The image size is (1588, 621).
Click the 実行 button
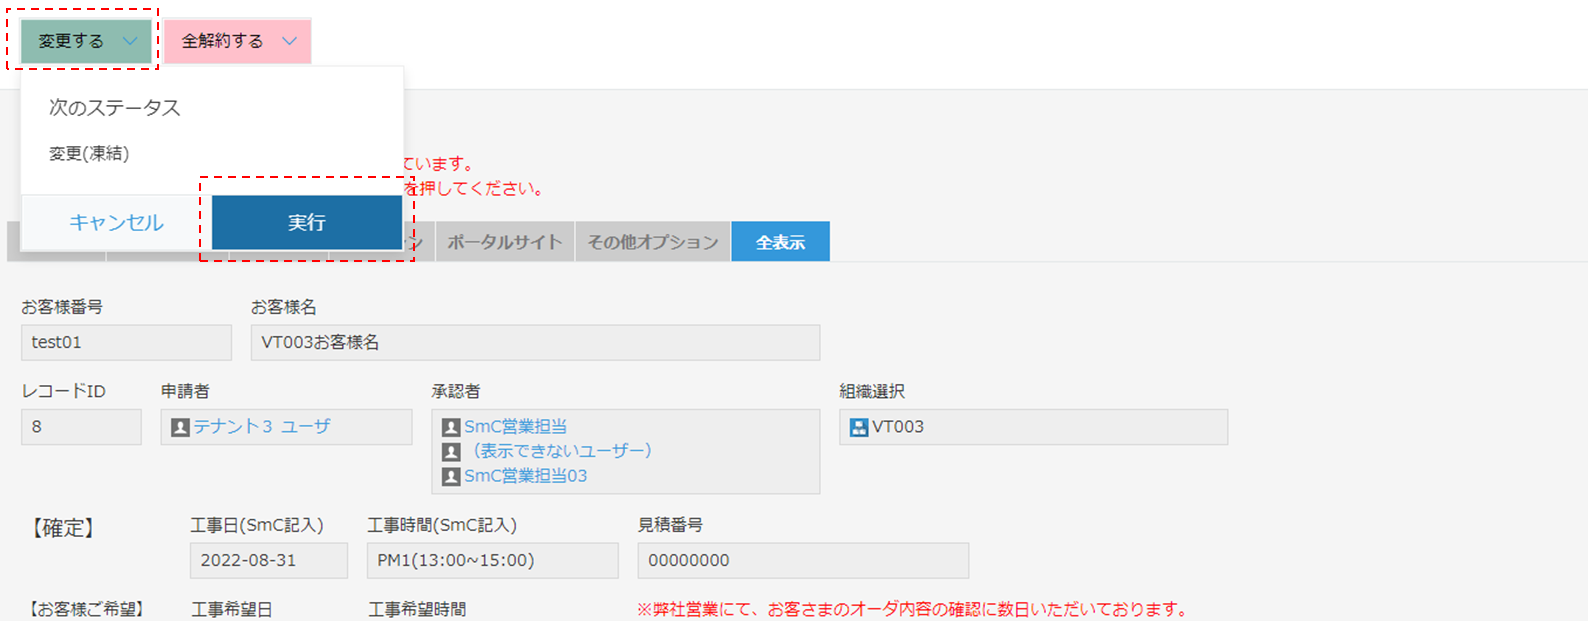pos(307,222)
